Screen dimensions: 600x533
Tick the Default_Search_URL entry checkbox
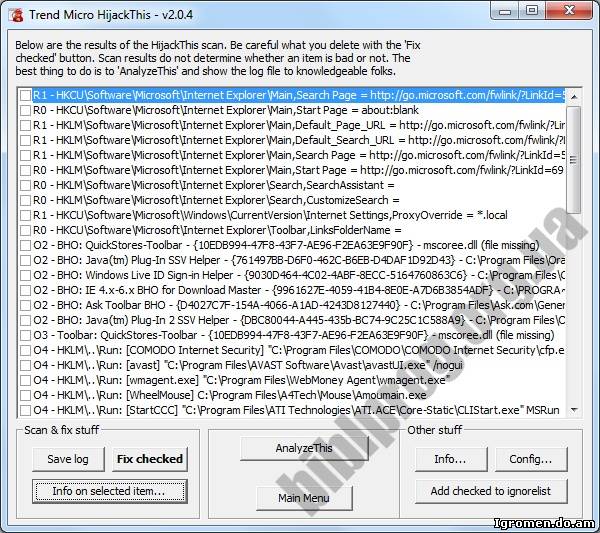tap(25, 140)
